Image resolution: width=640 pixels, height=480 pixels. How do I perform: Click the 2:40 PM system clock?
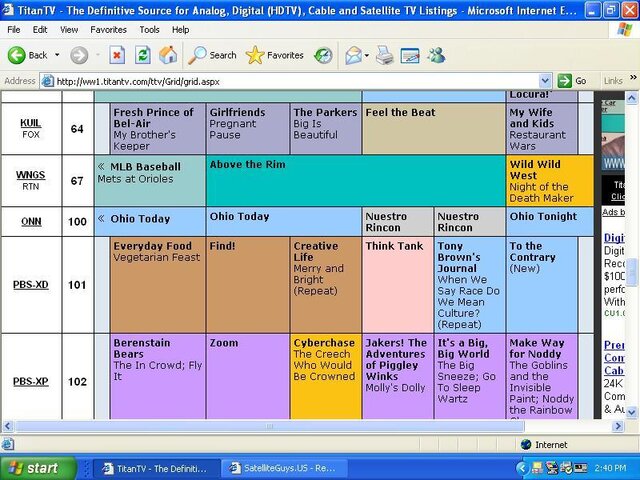click(610, 468)
